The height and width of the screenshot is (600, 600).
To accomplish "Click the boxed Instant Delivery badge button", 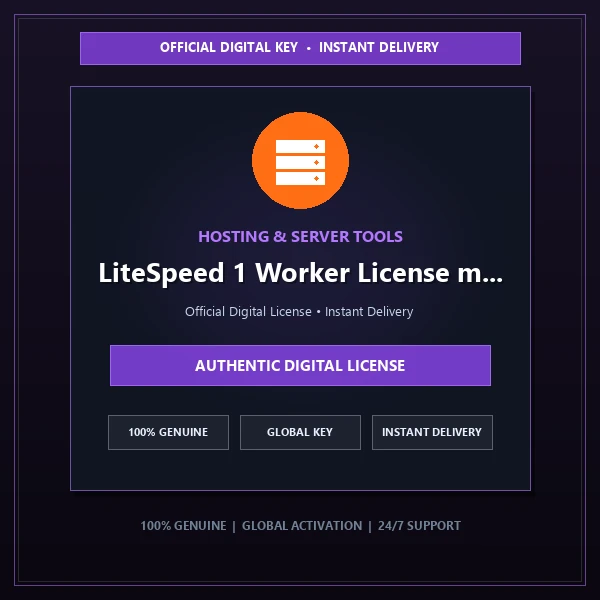I will [x=432, y=432].
